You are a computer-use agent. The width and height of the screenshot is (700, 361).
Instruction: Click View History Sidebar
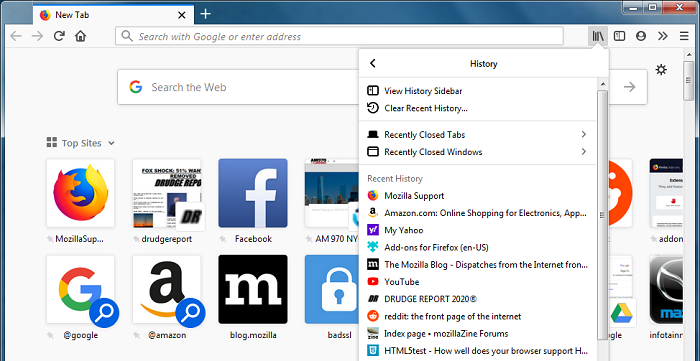477,91
